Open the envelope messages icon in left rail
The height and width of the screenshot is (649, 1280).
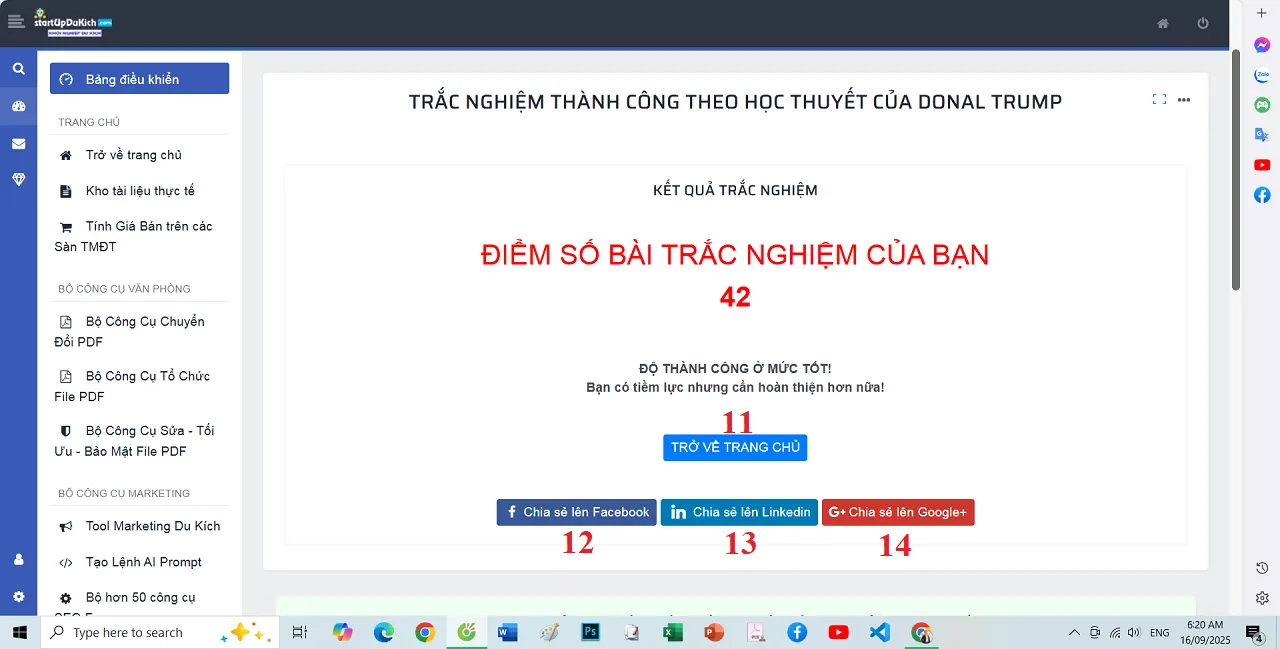point(18,143)
